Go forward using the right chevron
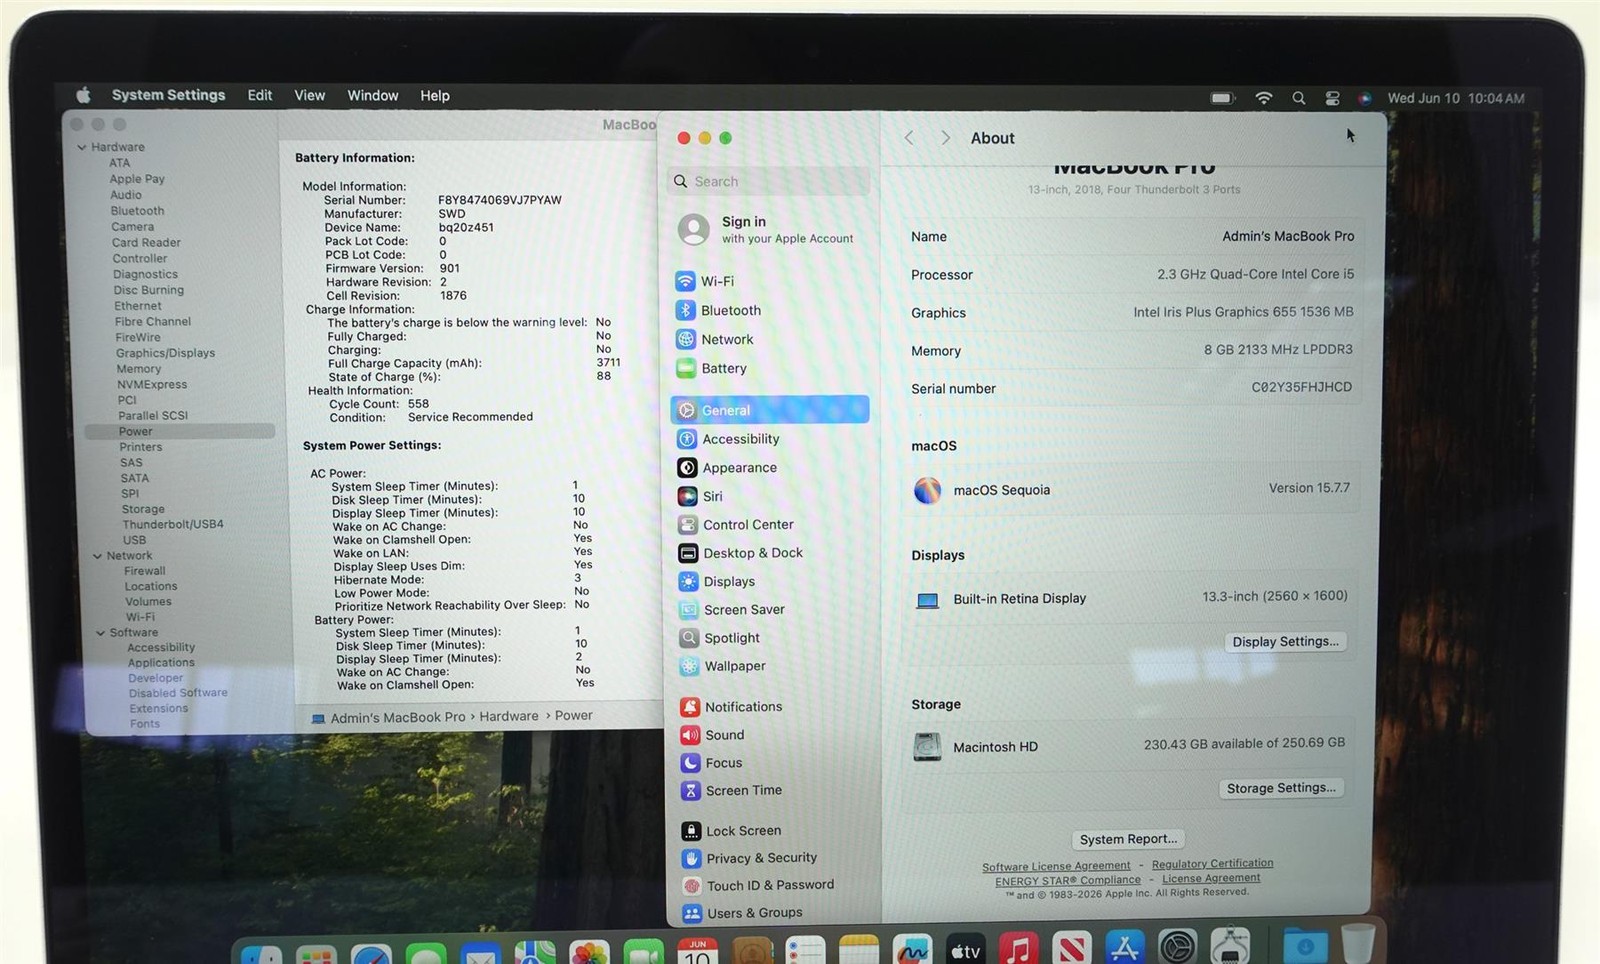Viewport: 1600px width, 964px height. coord(945,138)
